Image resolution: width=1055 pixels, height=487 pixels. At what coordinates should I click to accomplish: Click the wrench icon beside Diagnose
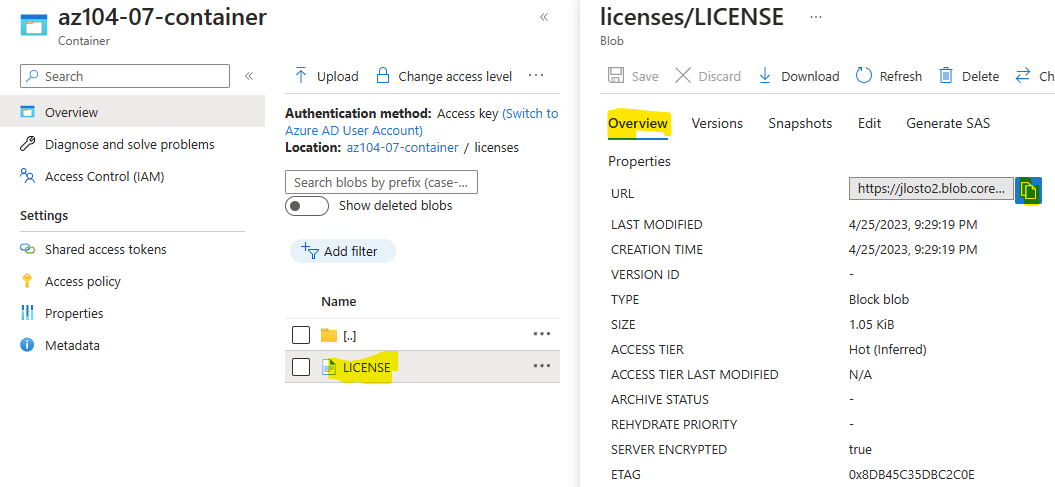(27, 144)
